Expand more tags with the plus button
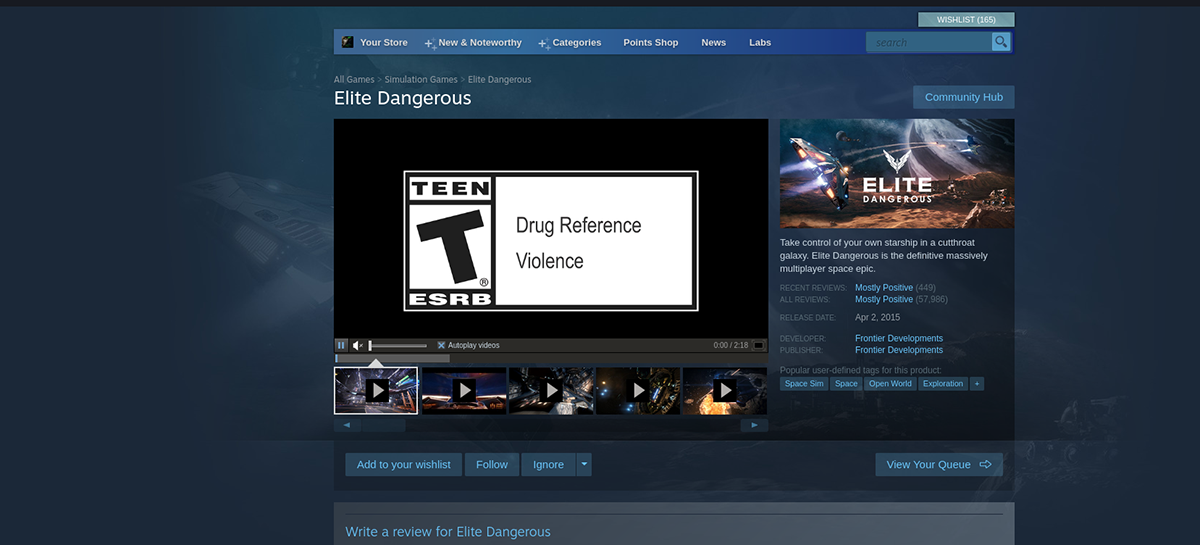 [x=977, y=384]
